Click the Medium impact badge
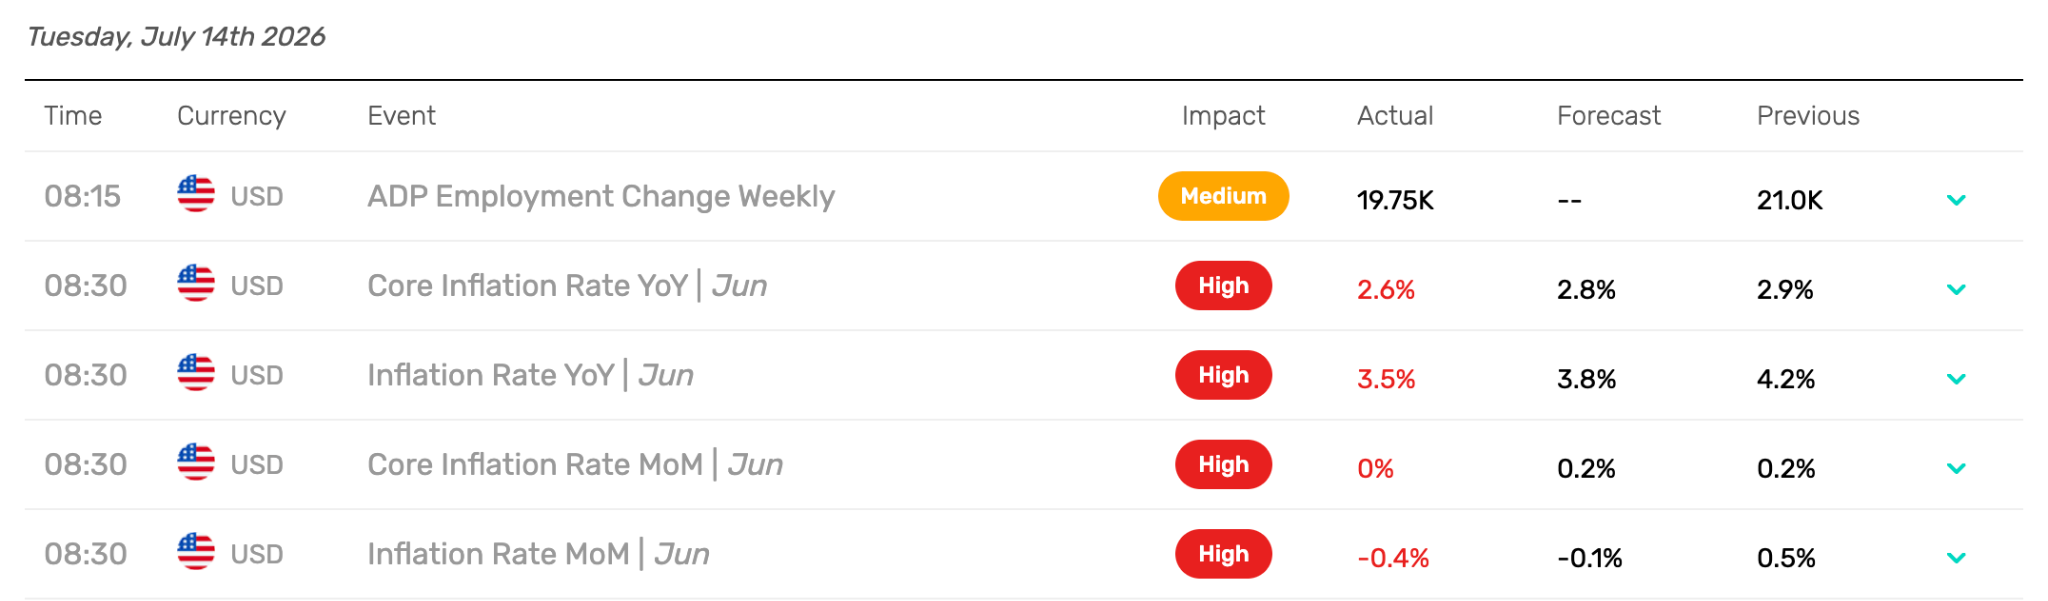This screenshot has width=2048, height=601. pos(1223,196)
